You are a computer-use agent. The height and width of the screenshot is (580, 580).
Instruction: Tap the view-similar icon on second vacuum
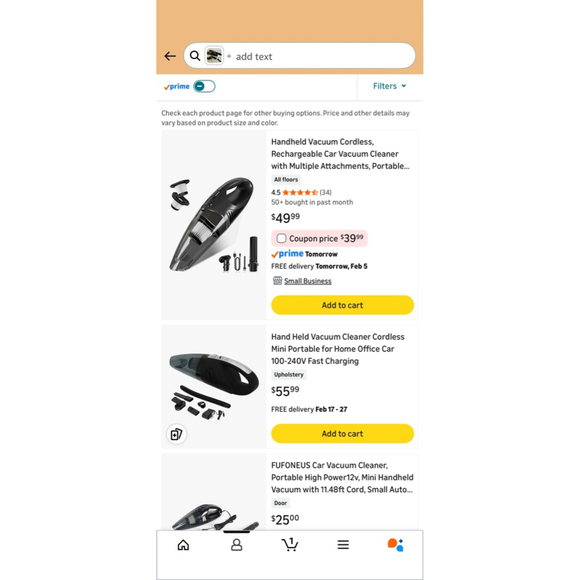176,434
